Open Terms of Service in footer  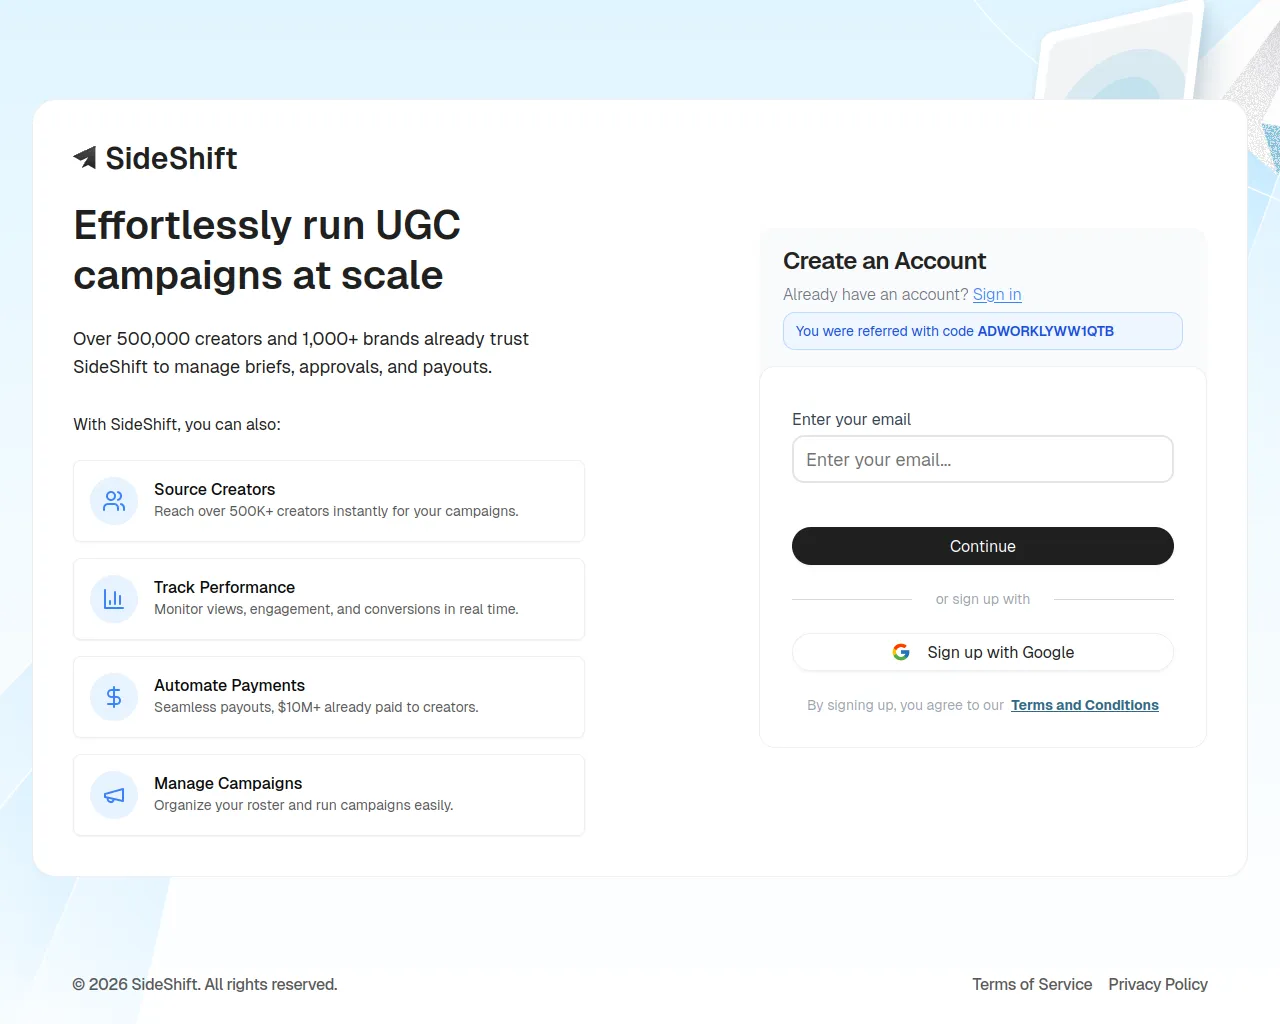[1032, 984]
